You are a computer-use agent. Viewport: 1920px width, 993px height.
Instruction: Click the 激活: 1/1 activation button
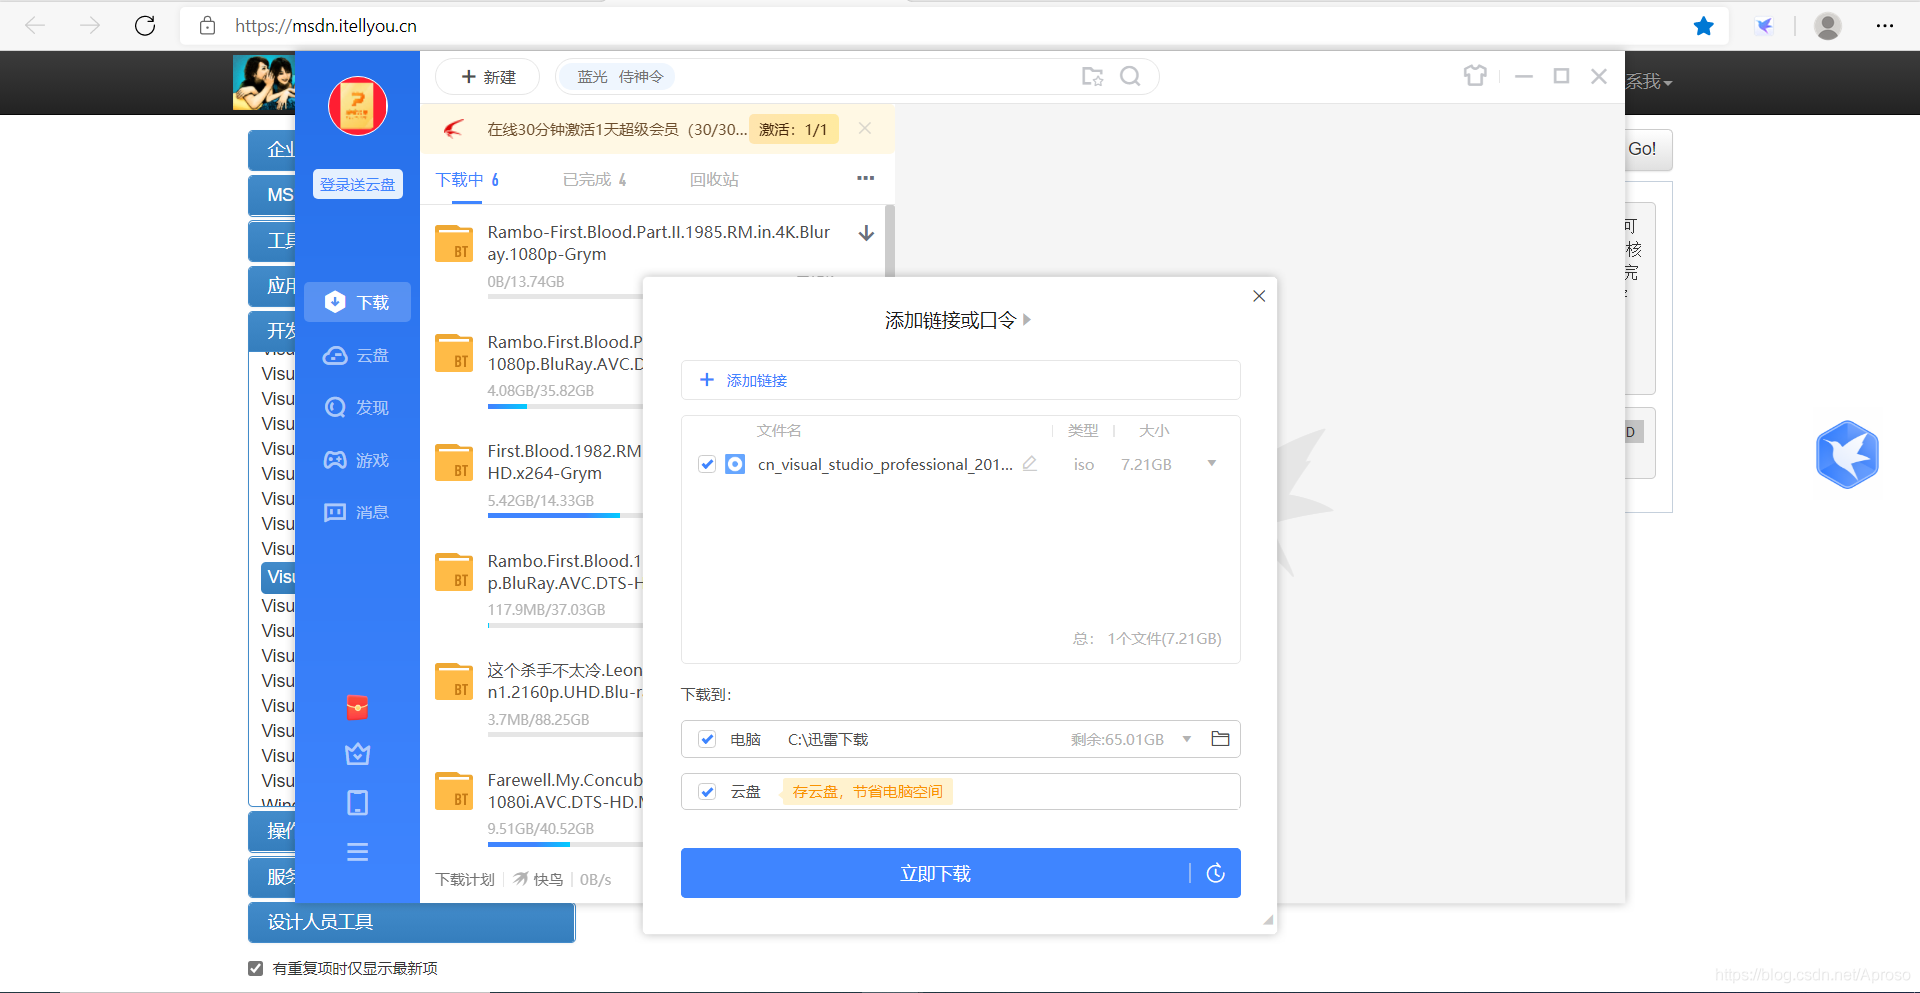pos(793,129)
